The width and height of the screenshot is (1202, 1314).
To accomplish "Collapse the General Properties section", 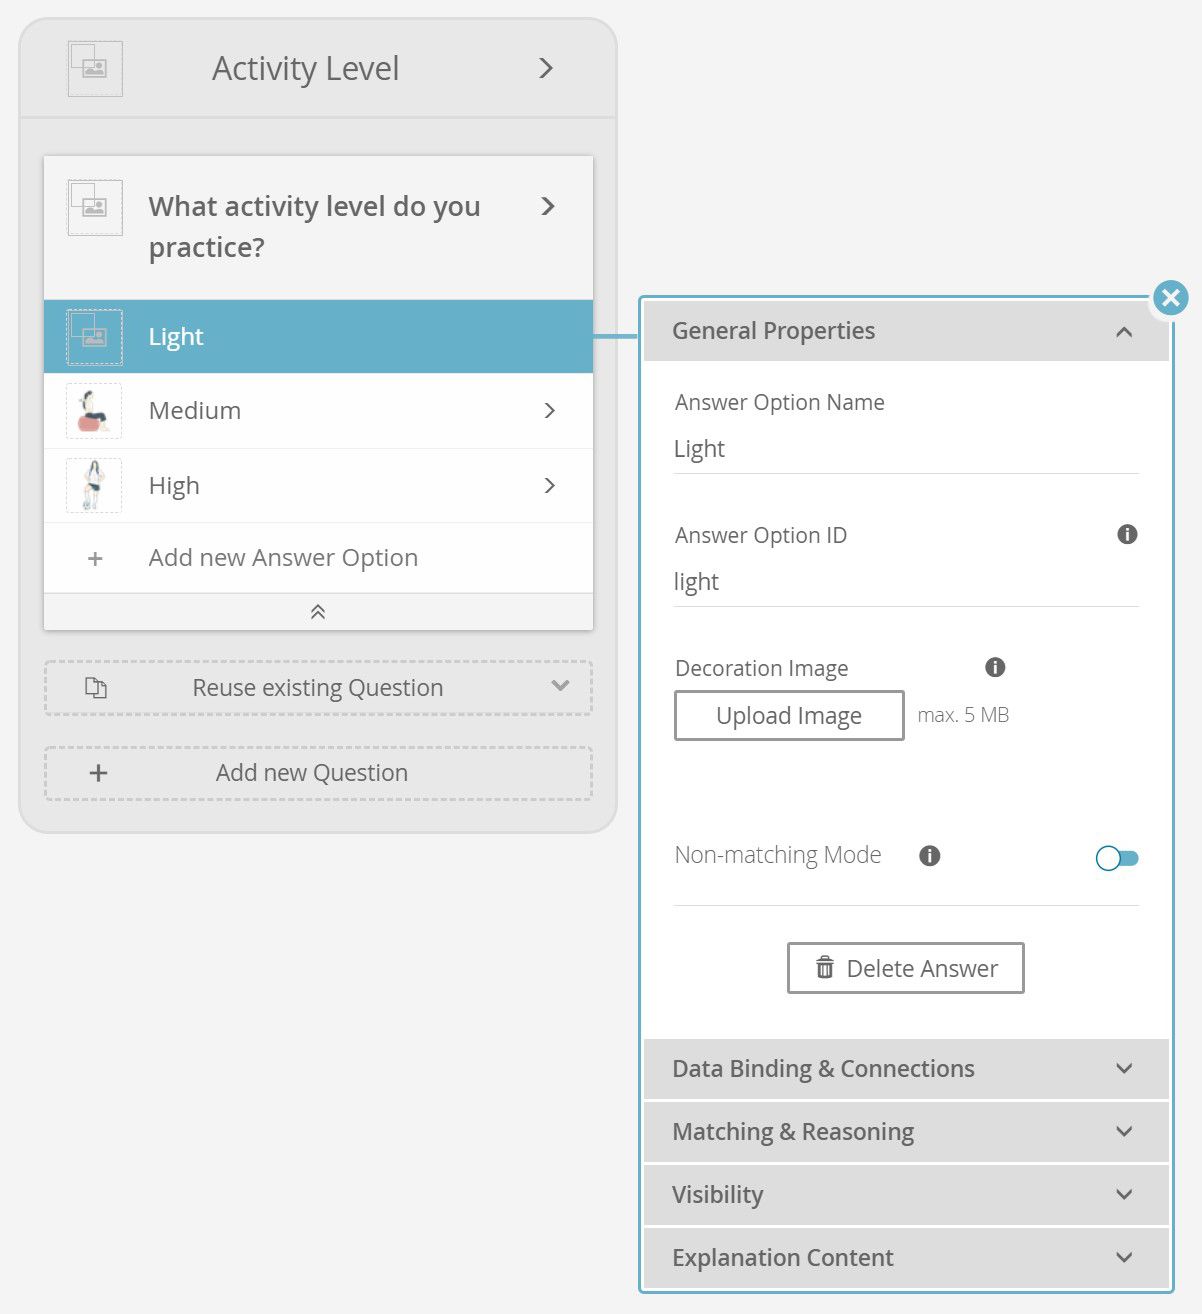I will point(1124,331).
